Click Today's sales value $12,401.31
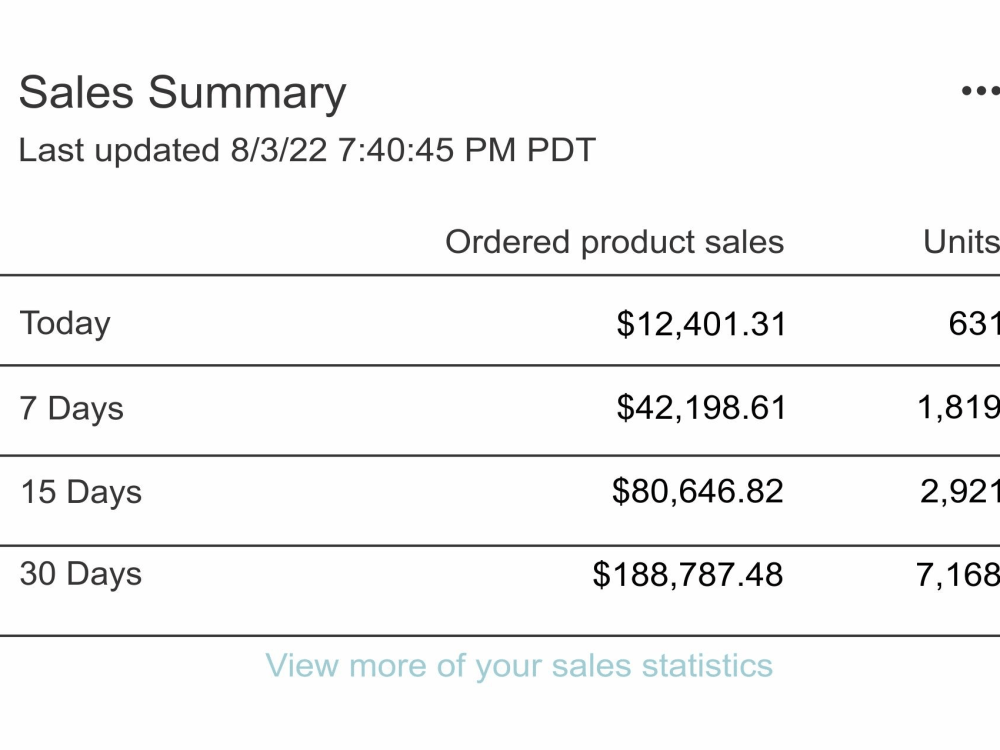Image resolution: width=1000 pixels, height=750 pixels. 702,324
